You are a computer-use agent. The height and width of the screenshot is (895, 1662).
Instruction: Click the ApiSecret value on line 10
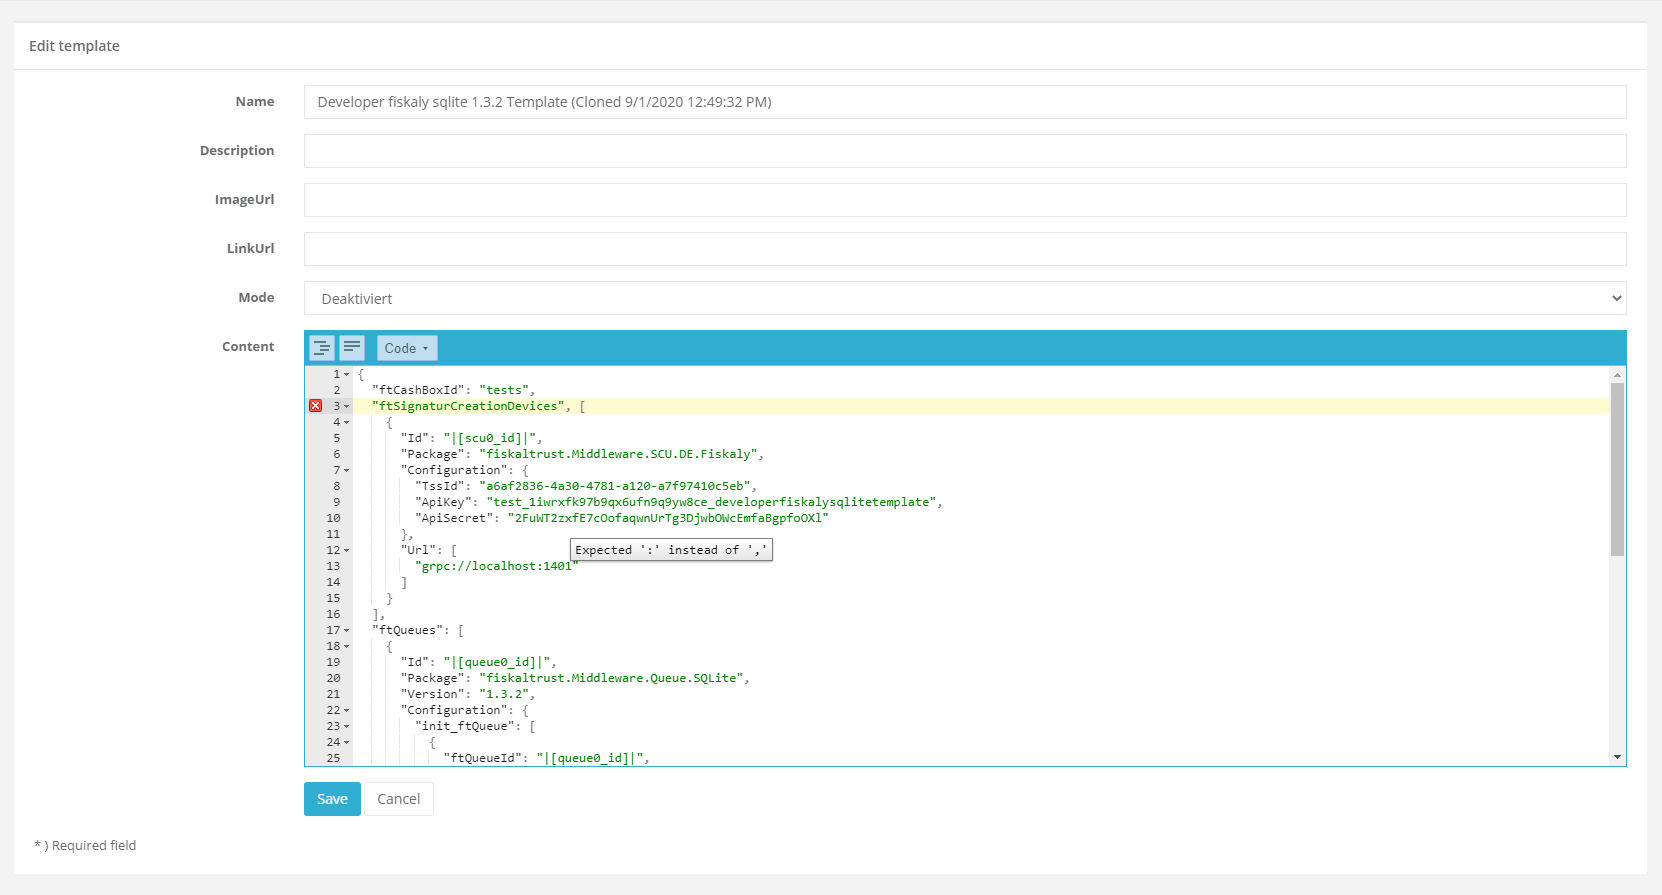668,518
